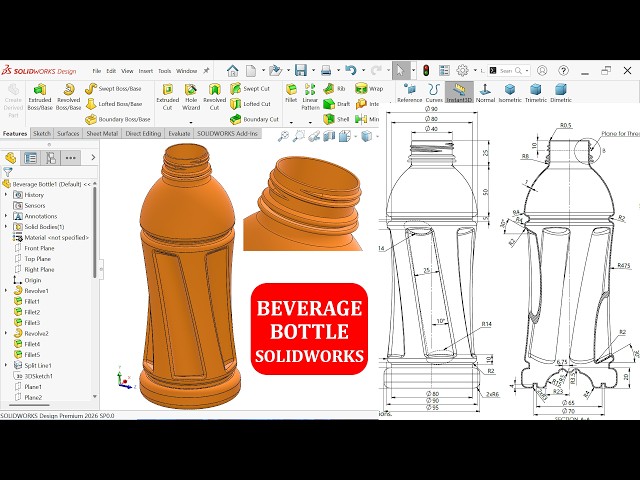Expand the Revolve2 feature
The width and height of the screenshot is (640, 480).
pos(6,333)
